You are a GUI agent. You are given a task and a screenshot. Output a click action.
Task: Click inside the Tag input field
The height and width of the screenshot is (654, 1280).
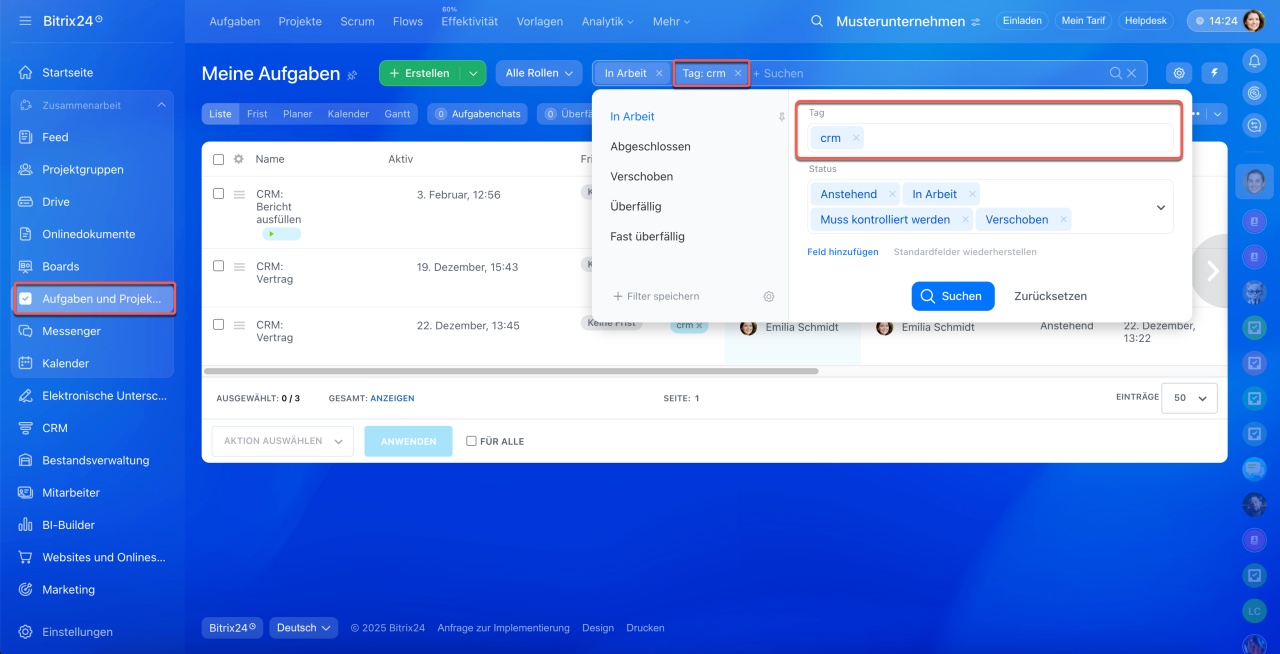point(990,138)
